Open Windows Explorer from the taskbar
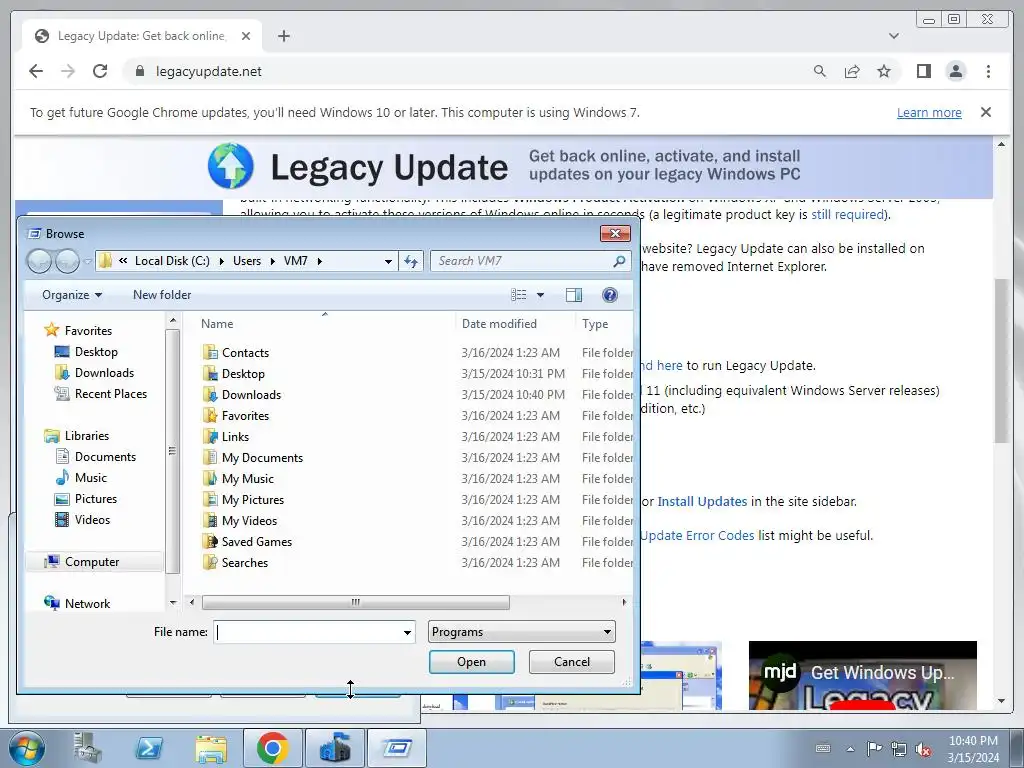This screenshot has width=1024, height=768. pyautogui.click(x=211, y=748)
